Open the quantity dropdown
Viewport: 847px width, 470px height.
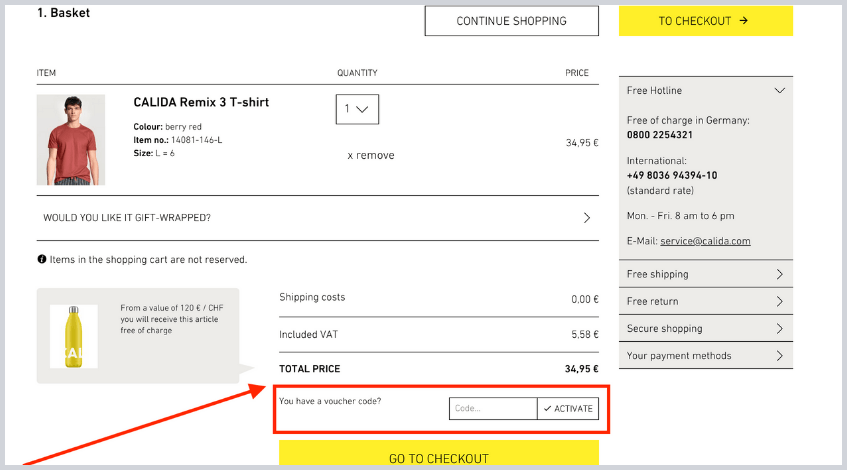coord(357,109)
